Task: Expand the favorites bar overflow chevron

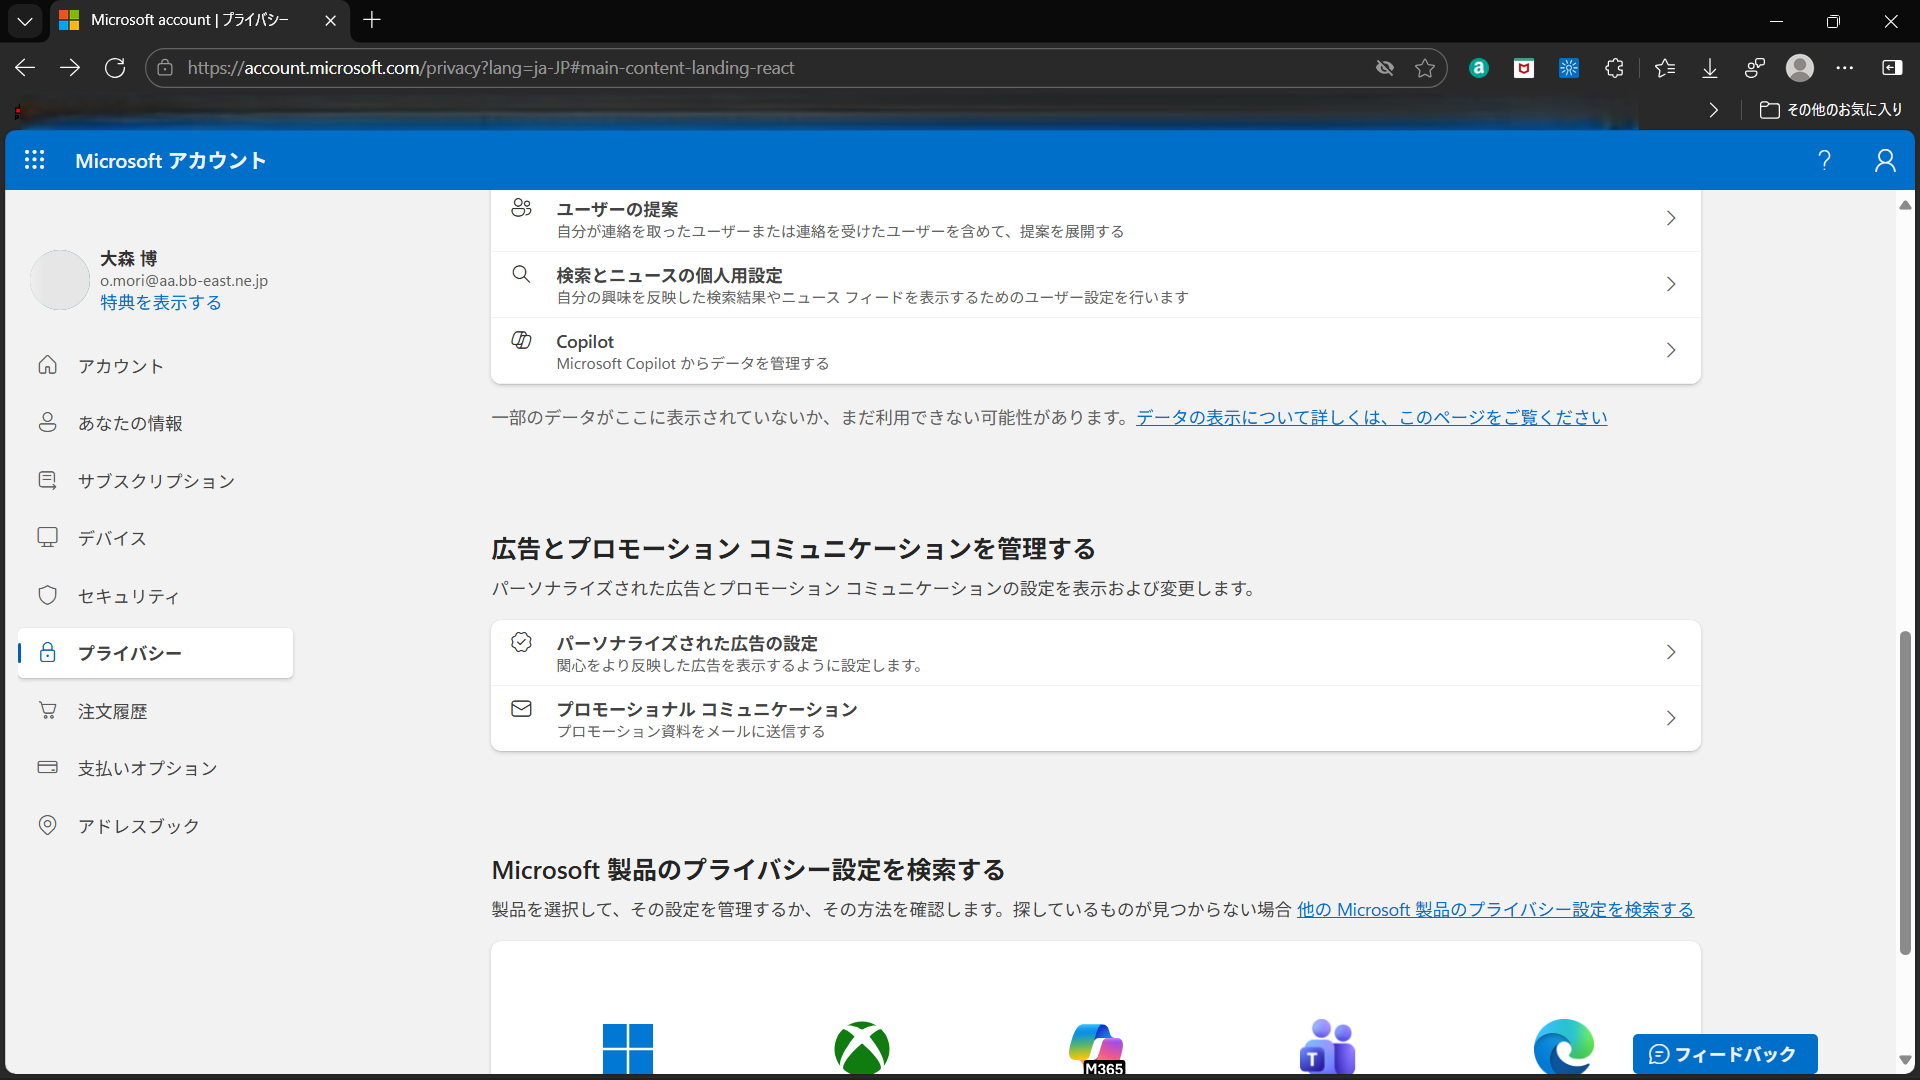Action: 1714,110
